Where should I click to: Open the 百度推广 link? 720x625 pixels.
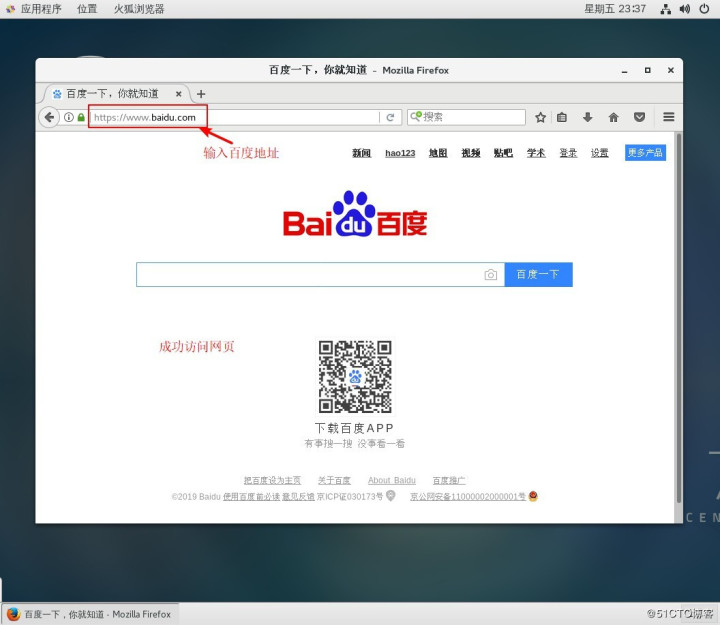point(449,480)
